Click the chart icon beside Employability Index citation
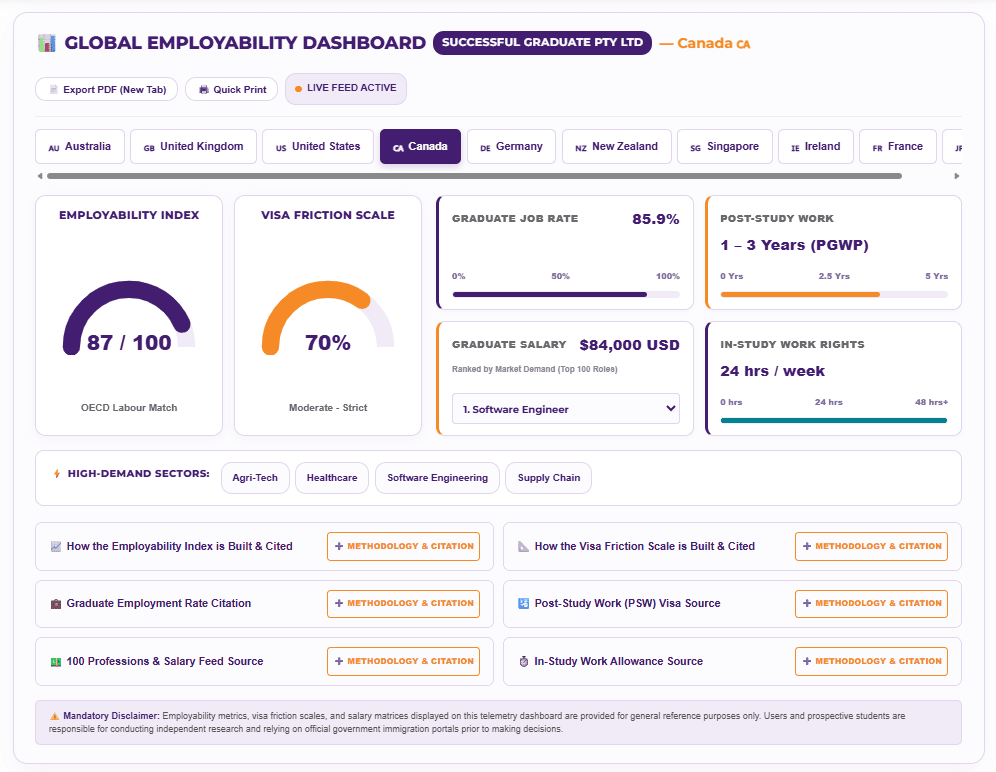 pyautogui.click(x=56, y=546)
